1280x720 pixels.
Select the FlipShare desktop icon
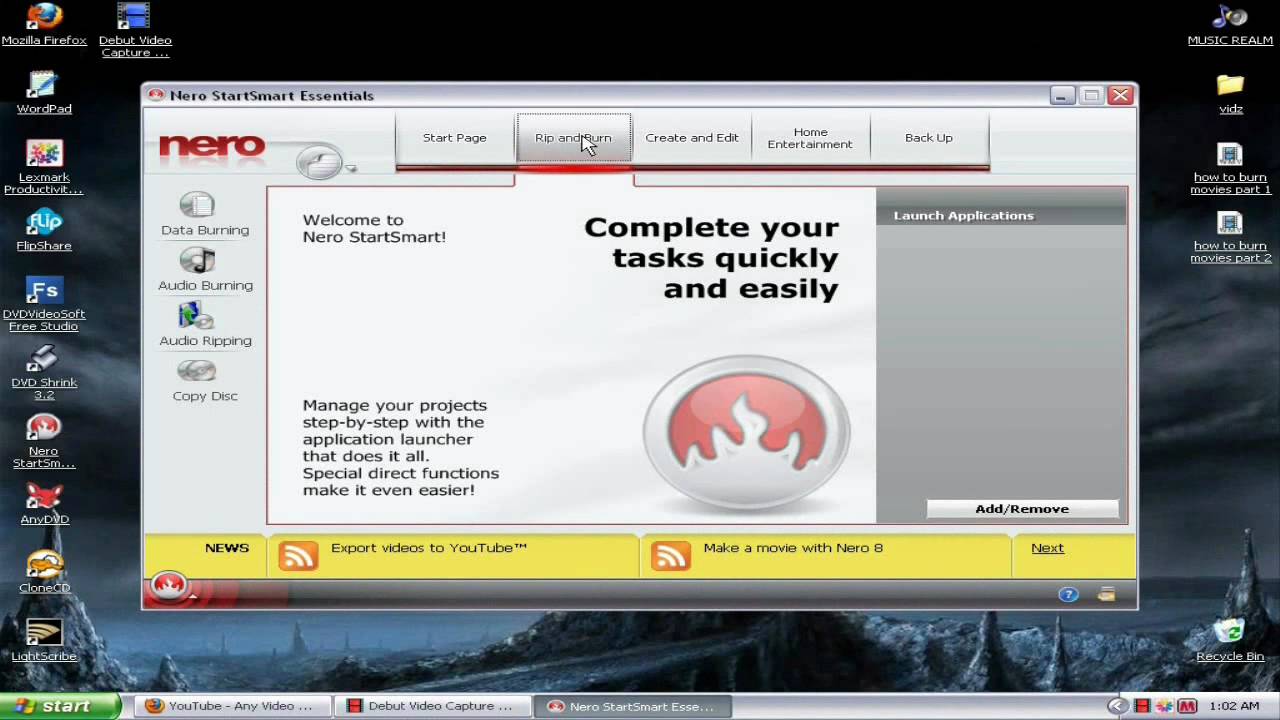[44, 230]
